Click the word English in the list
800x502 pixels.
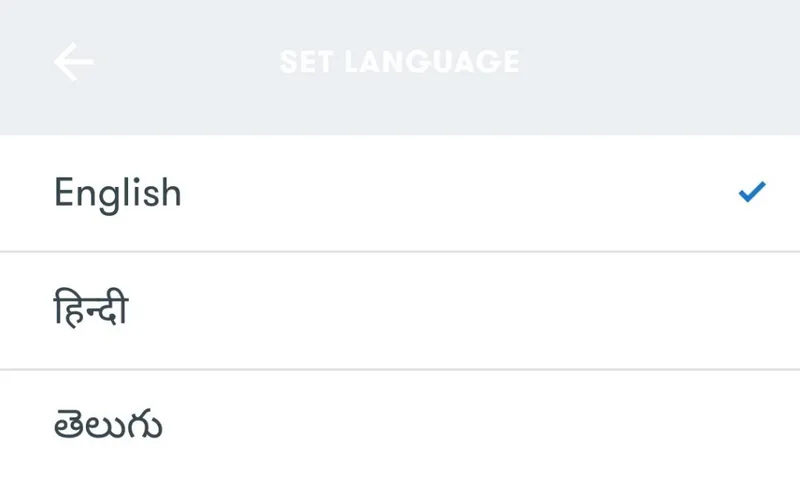118,193
